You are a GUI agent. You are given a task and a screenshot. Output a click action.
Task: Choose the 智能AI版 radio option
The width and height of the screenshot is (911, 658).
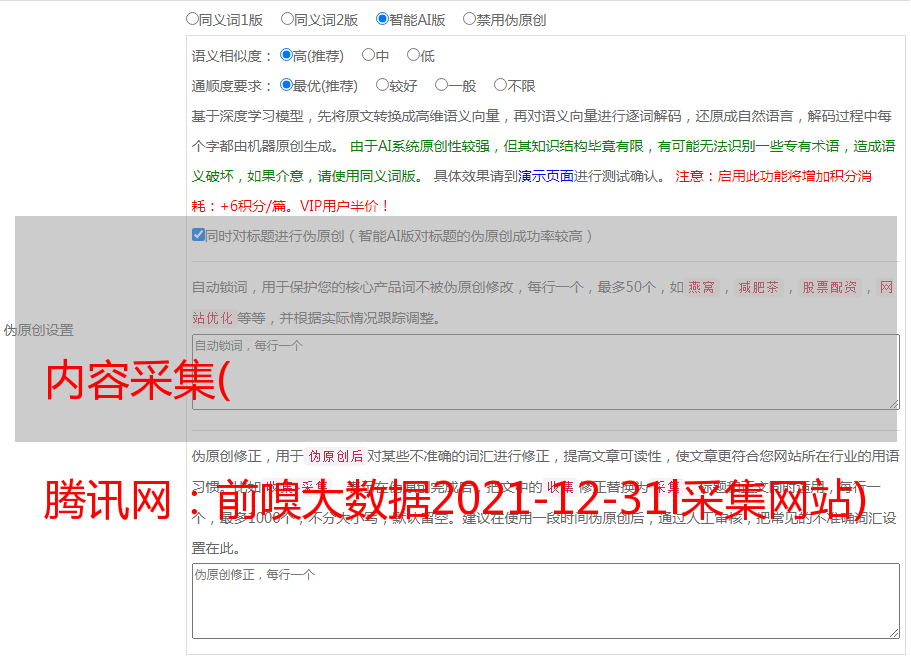point(382,19)
